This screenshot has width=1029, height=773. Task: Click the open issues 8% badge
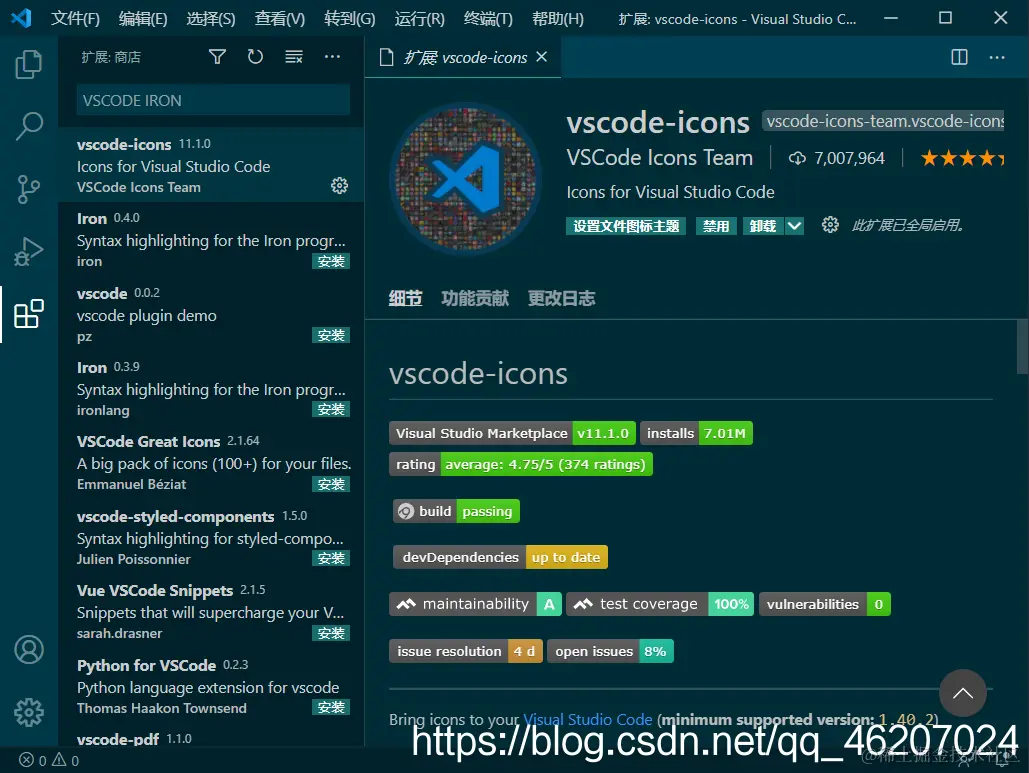(x=610, y=652)
